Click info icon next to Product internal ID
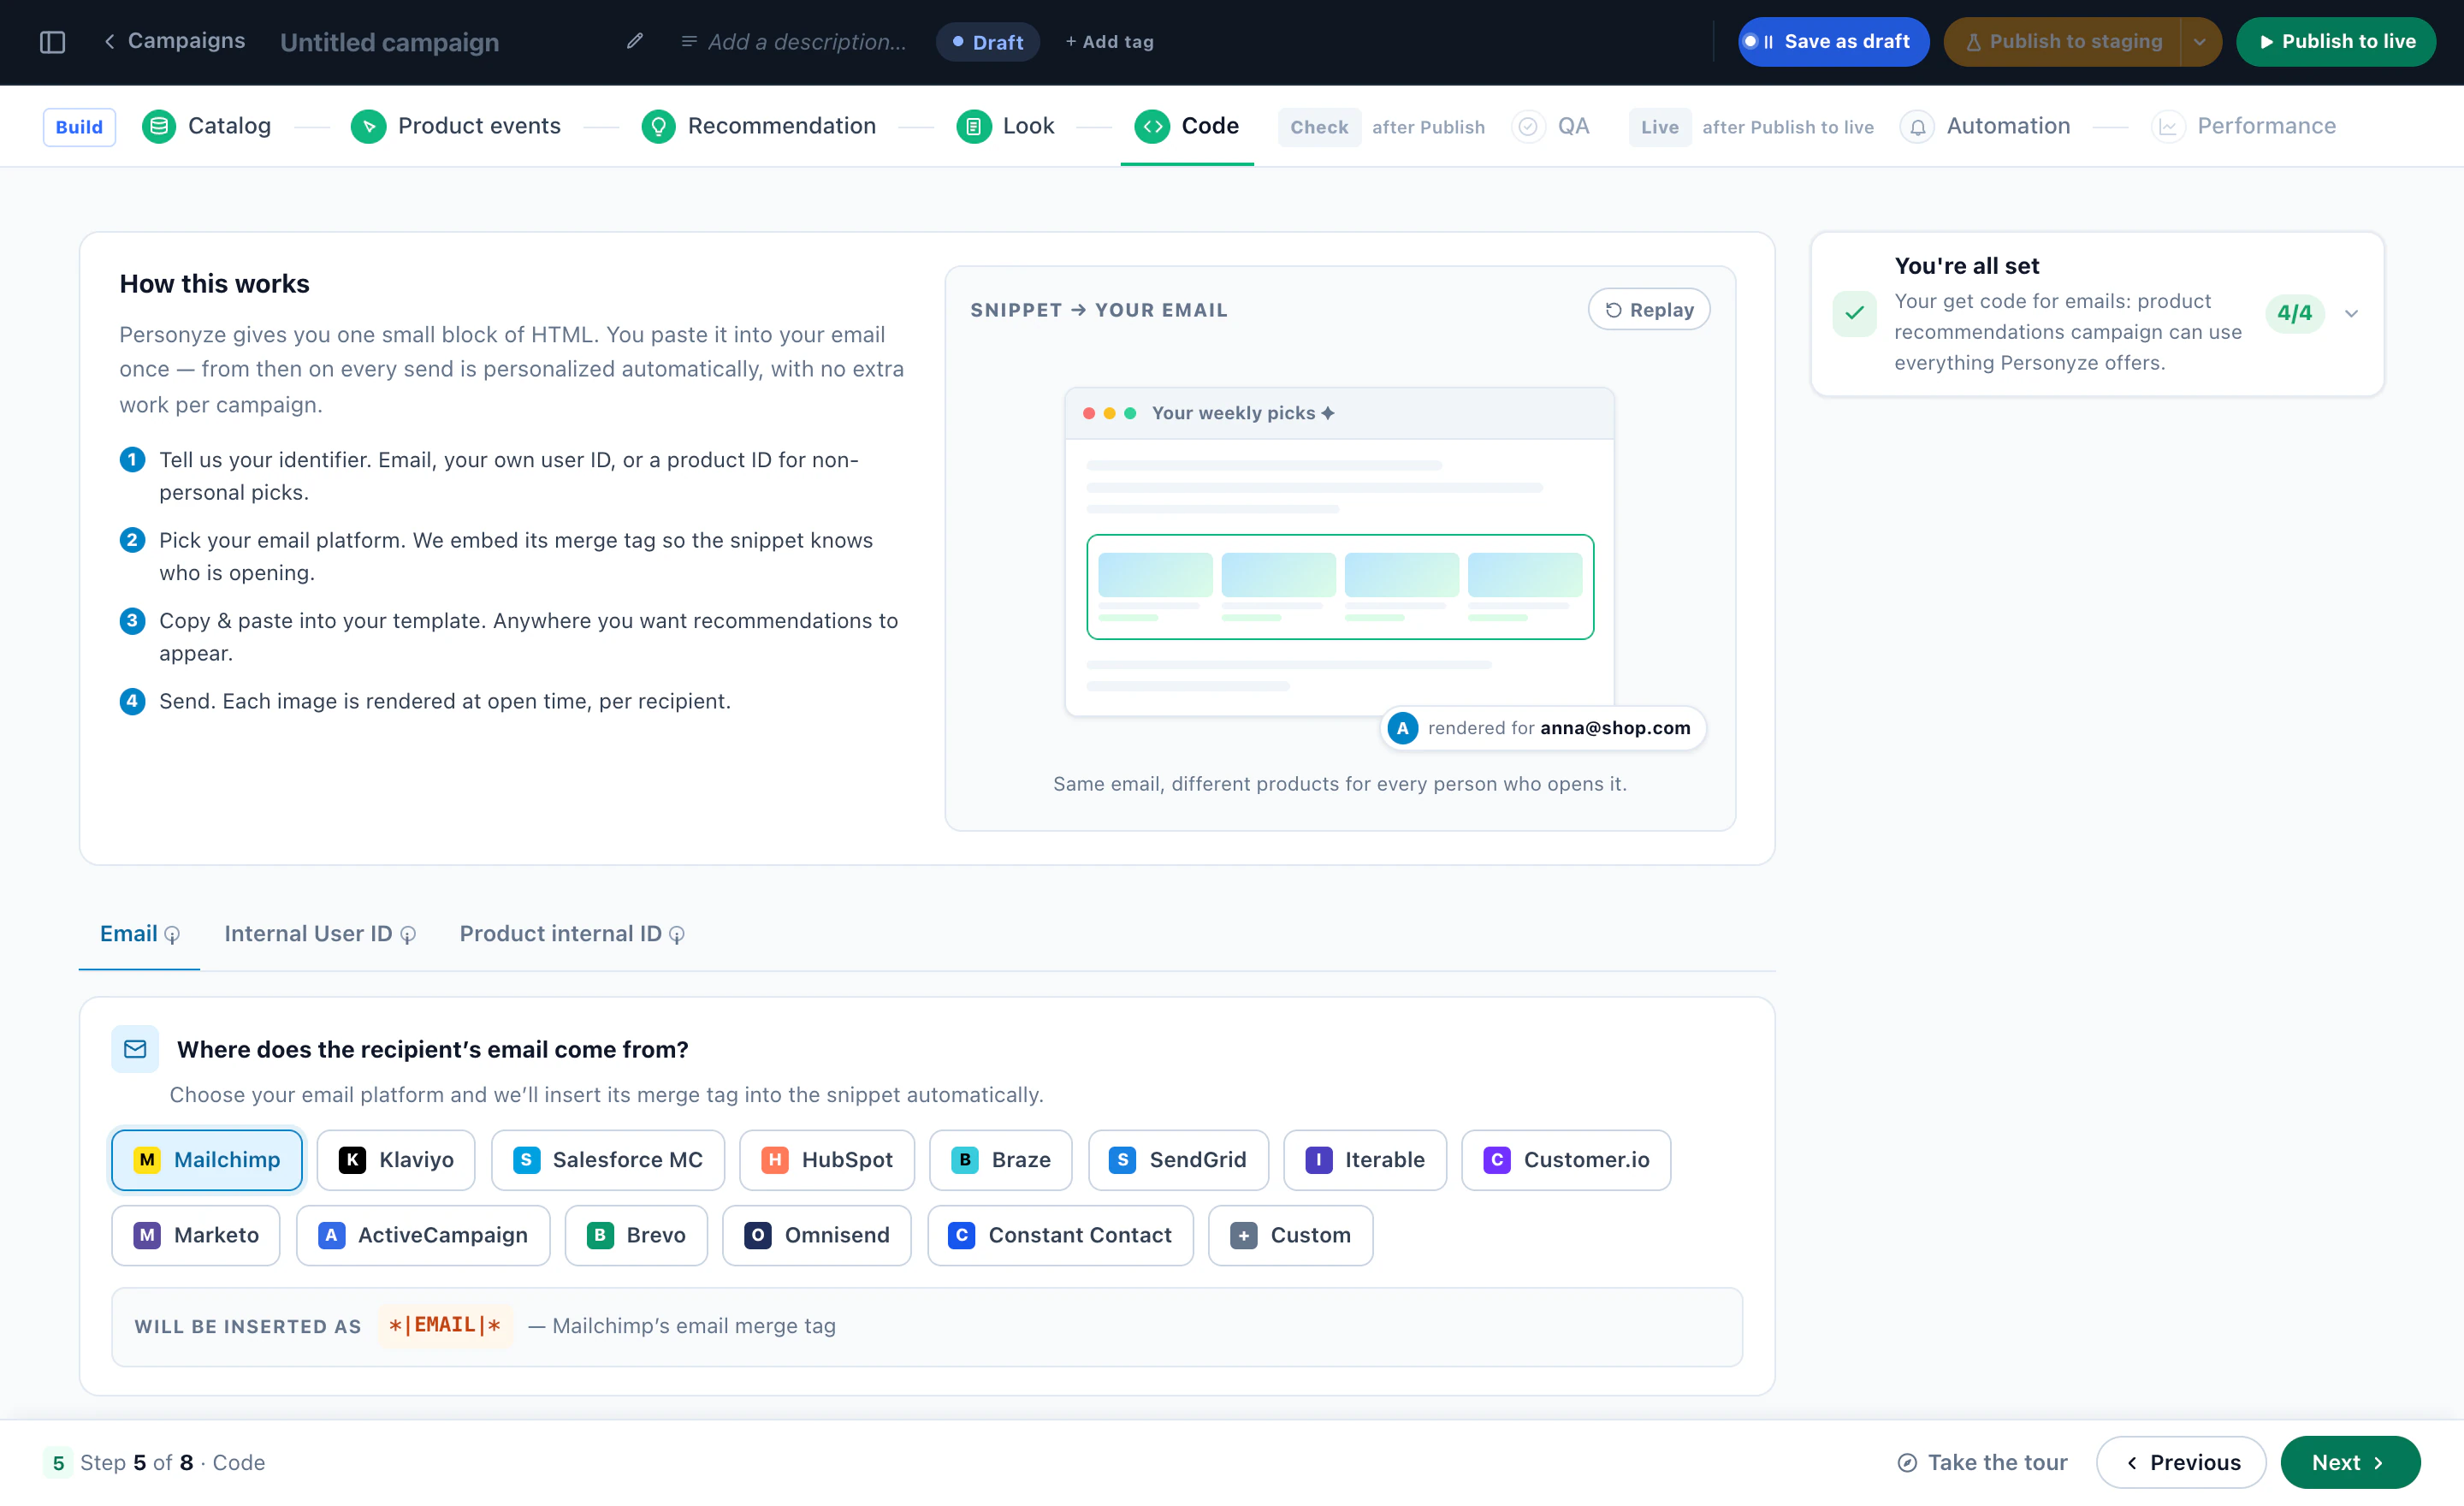 point(677,934)
